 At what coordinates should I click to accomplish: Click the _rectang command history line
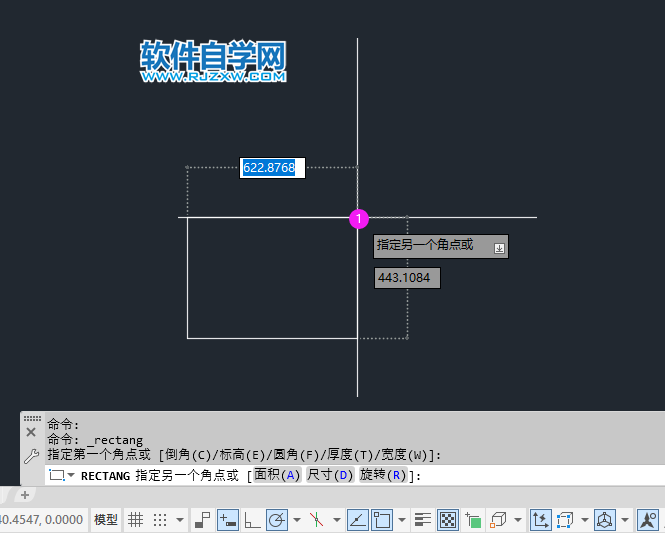[x=95, y=440]
